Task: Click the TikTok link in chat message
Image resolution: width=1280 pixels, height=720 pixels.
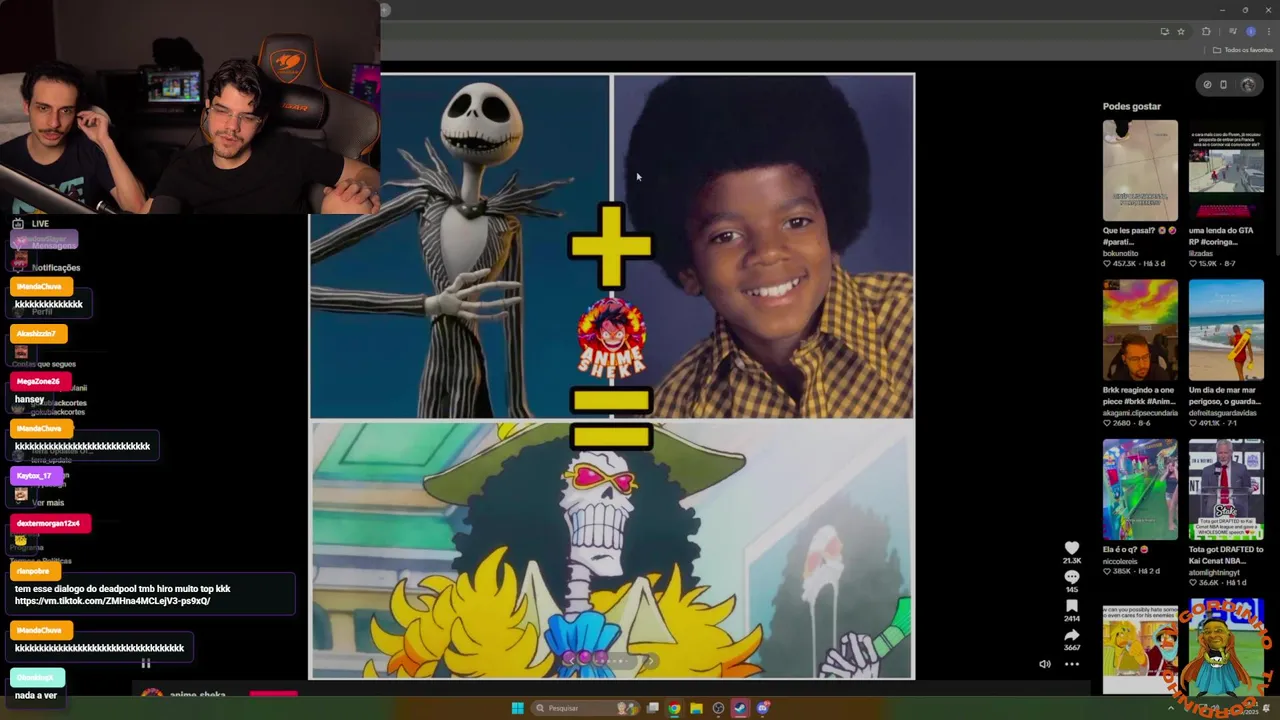Action: [x=113, y=601]
